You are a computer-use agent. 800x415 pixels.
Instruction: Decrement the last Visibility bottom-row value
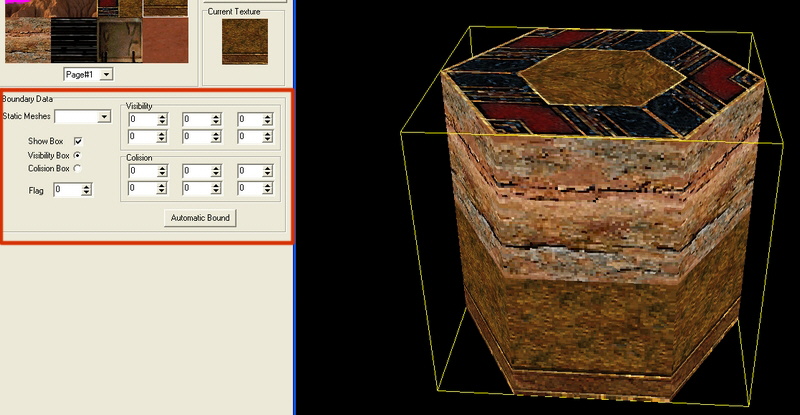tap(267, 140)
